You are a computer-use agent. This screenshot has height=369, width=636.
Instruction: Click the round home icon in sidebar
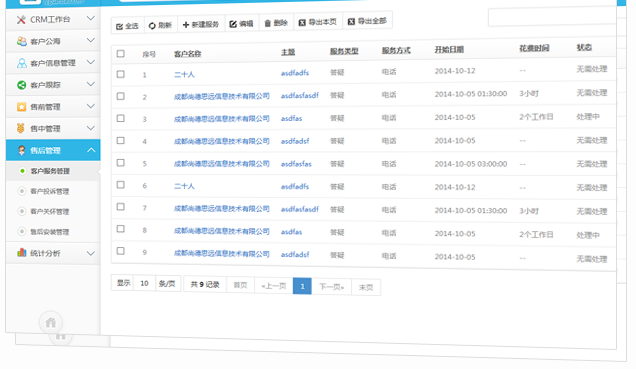[51, 323]
